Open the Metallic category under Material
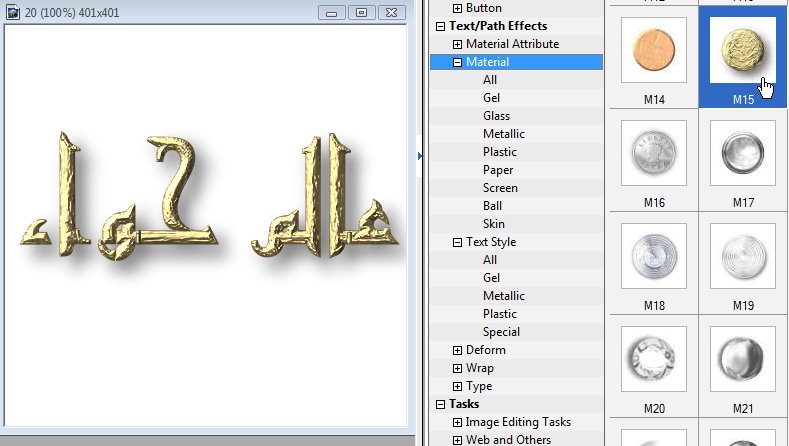 [x=503, y=134]
